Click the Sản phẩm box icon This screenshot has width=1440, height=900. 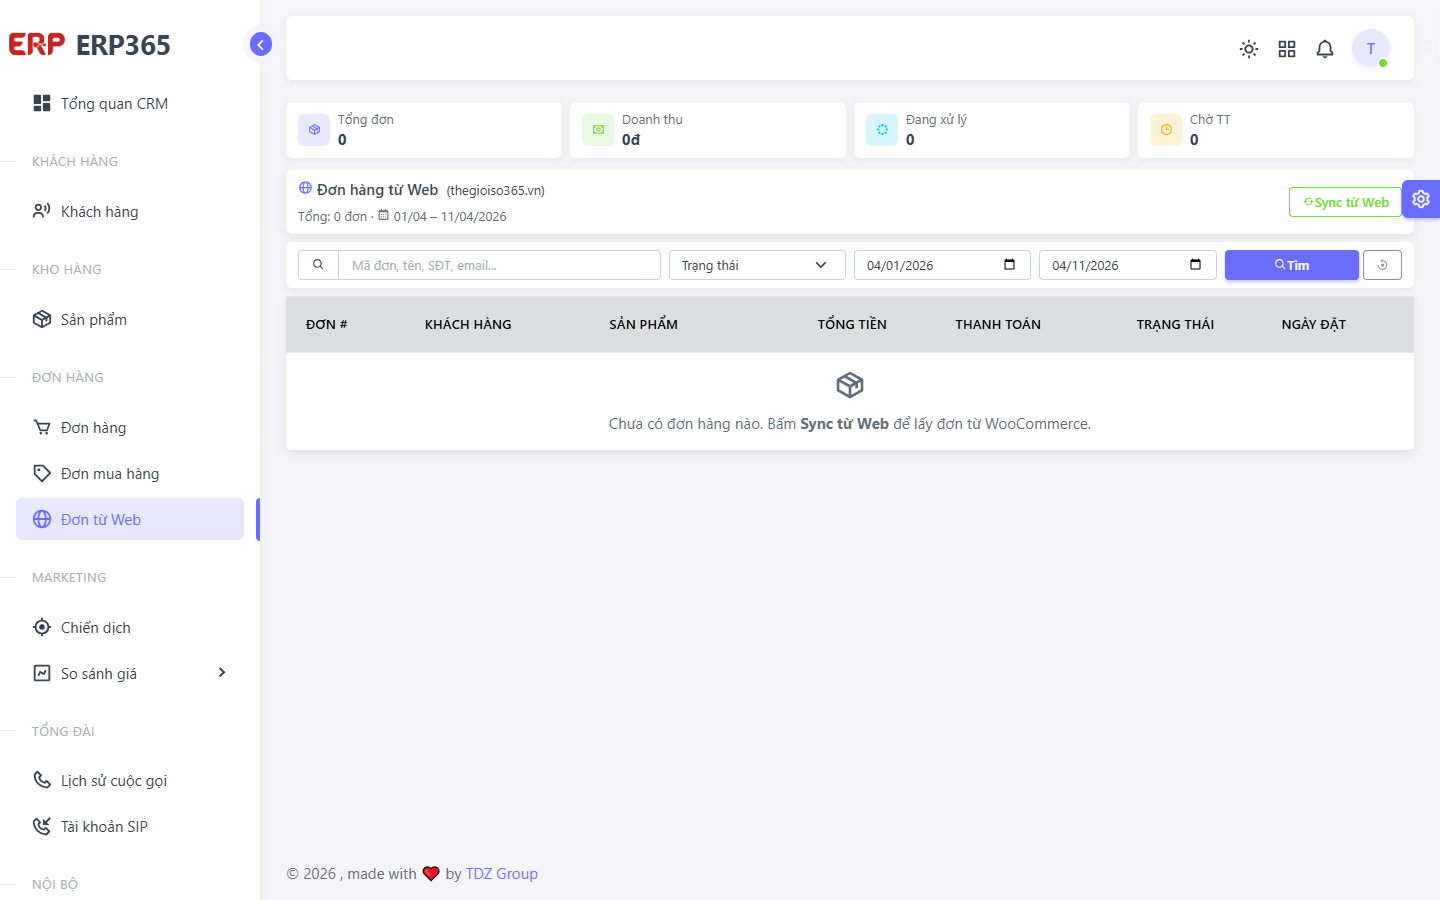(x=42, y=319)
